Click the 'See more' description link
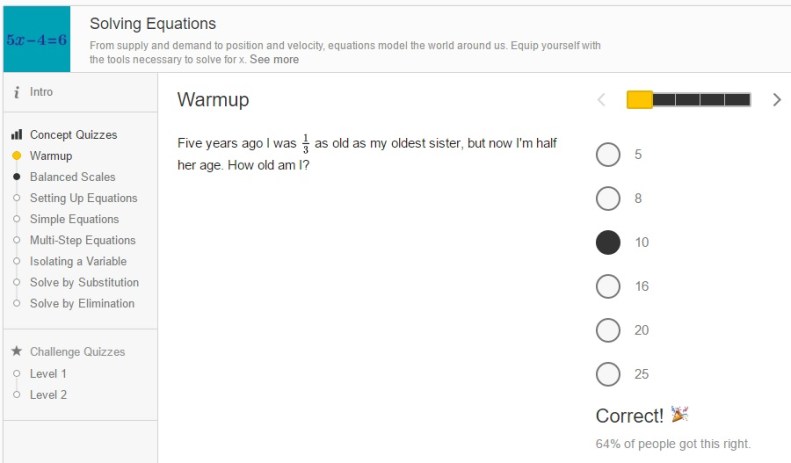The image size is (791, 463). tap(274, 60)
